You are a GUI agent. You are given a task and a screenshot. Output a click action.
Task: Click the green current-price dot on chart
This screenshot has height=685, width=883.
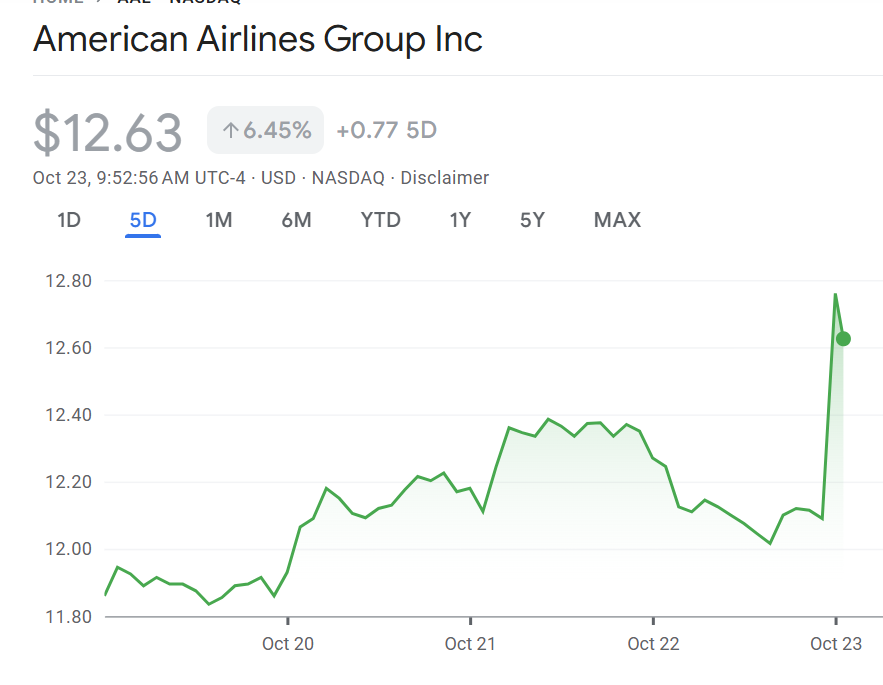tap(843, 338)
